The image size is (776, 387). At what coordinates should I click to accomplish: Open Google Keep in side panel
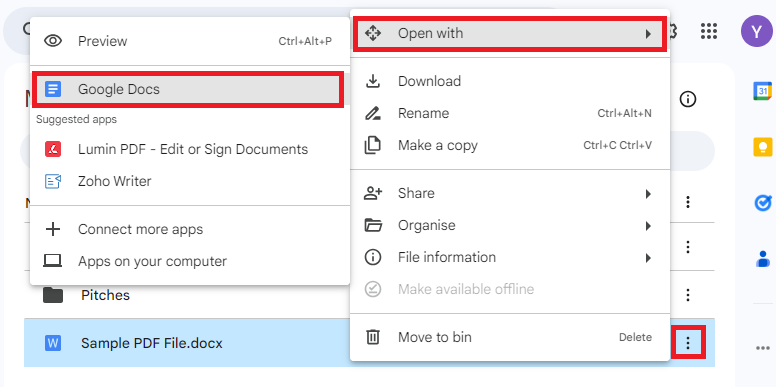click(763, 147)
